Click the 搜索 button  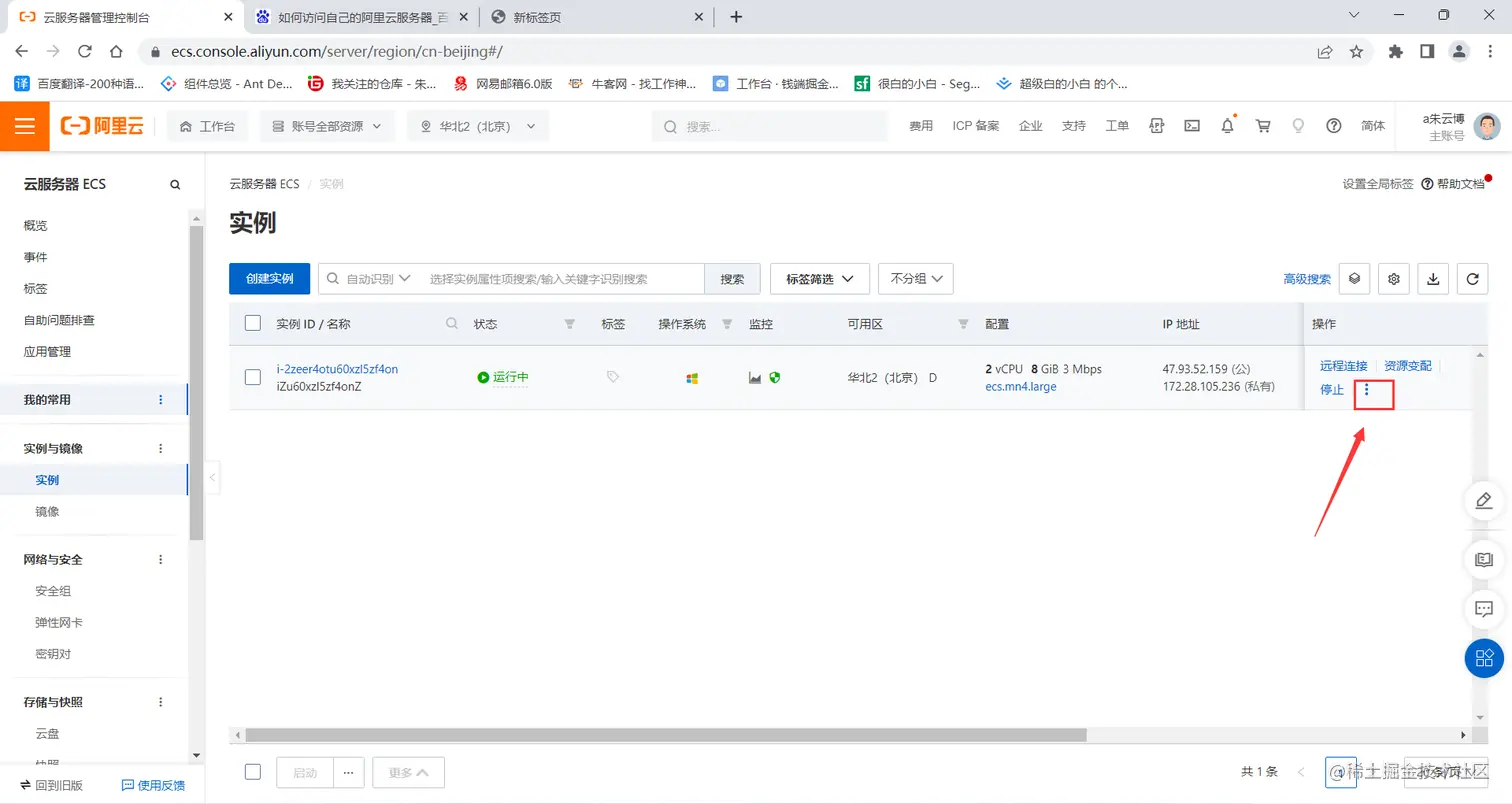pos(733,279)
